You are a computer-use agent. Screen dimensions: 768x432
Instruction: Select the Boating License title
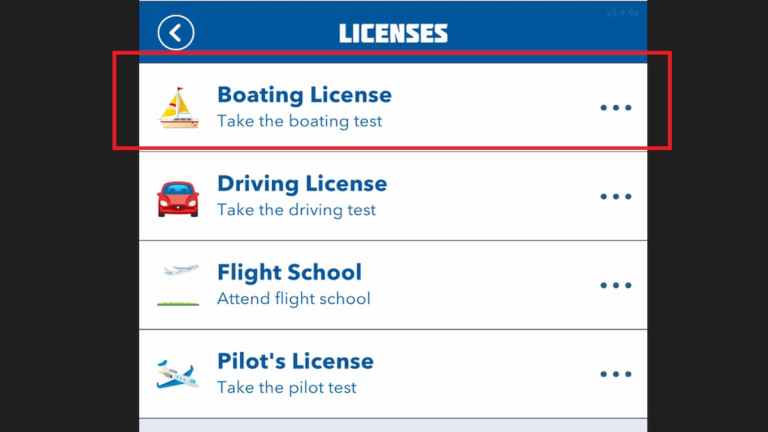tap(304, 96)
